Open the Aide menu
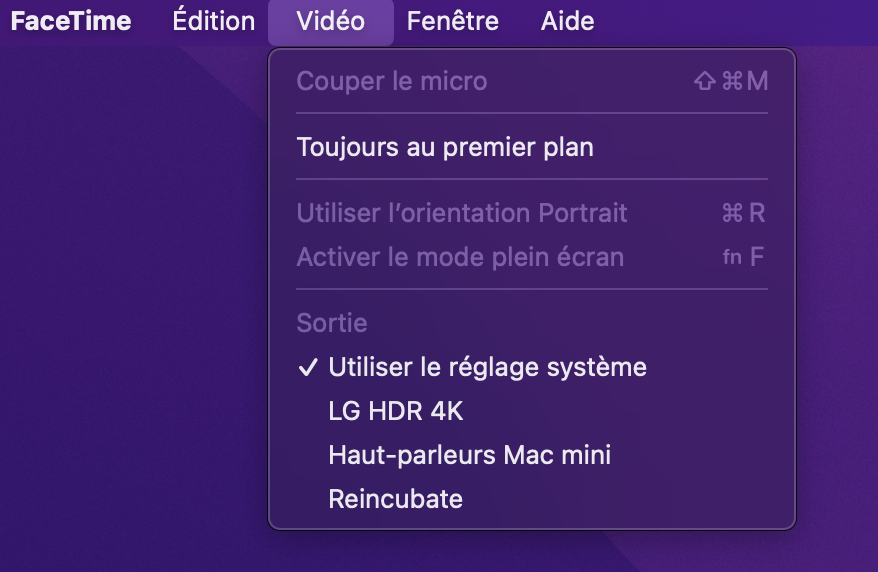This screenshot has height=572, width=878. [567, 21]
